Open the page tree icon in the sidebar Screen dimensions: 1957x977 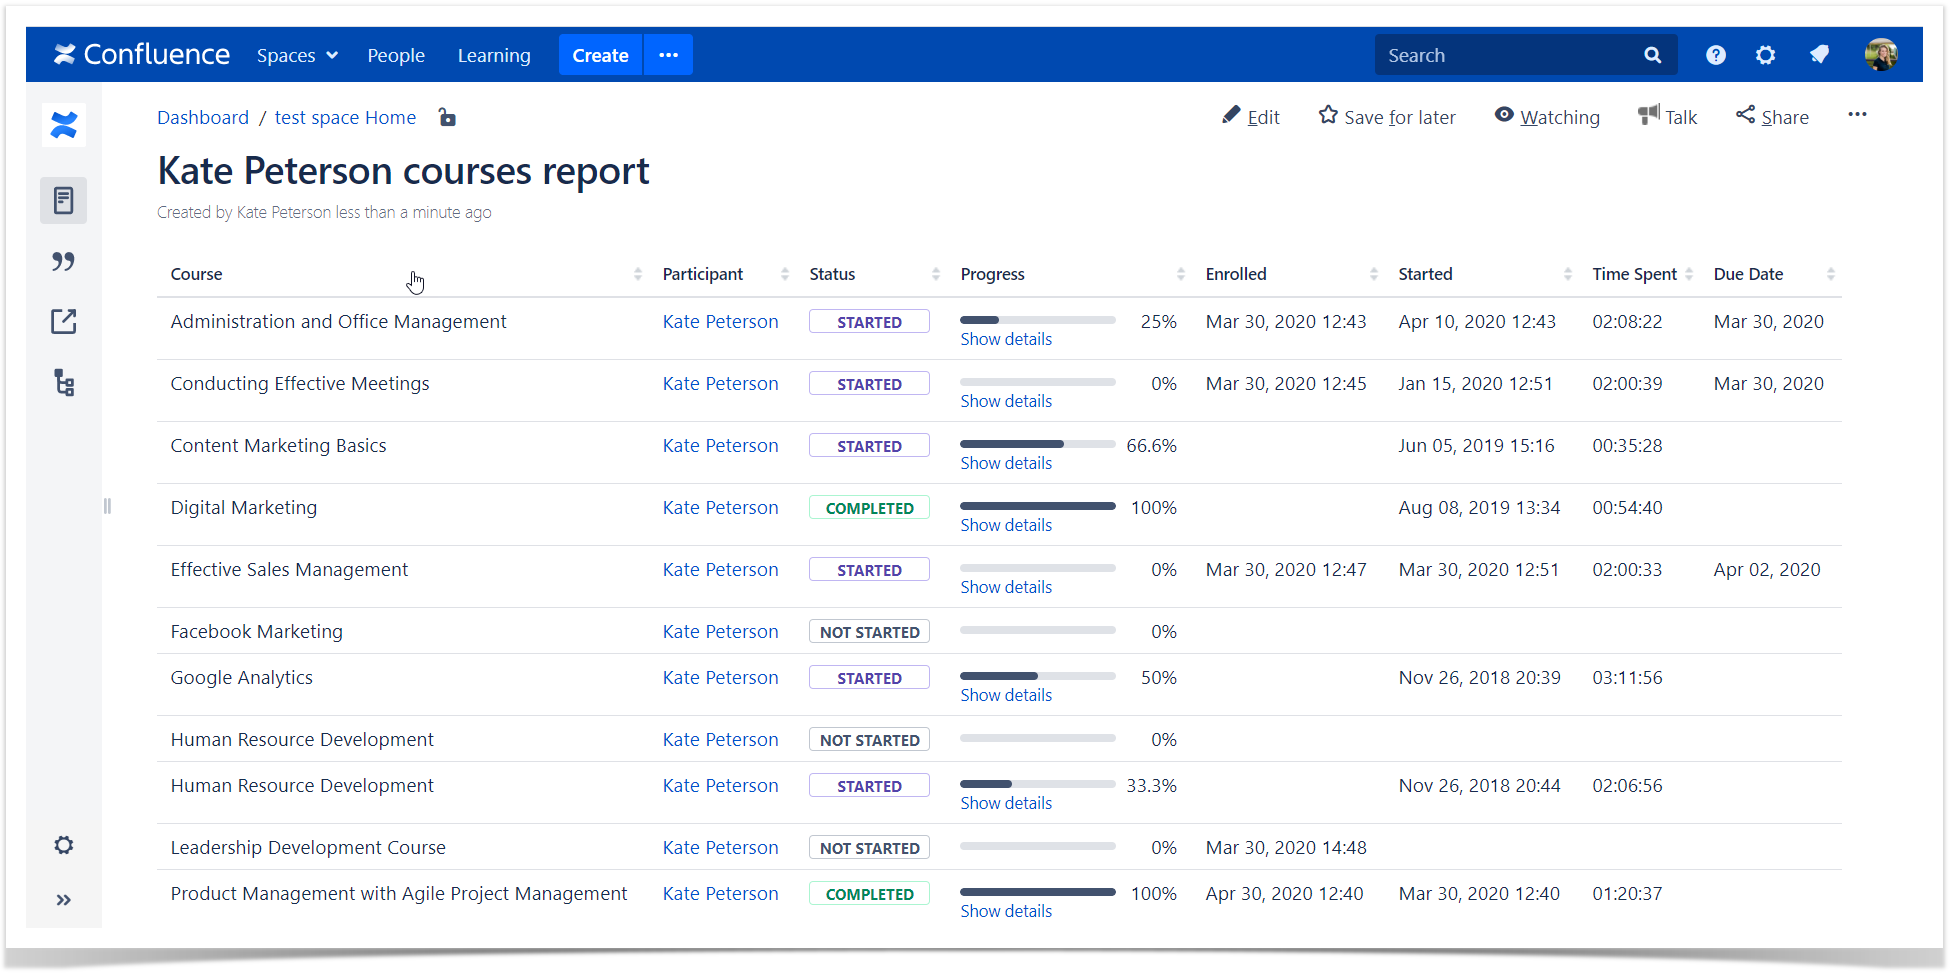[x=63, y=382]
